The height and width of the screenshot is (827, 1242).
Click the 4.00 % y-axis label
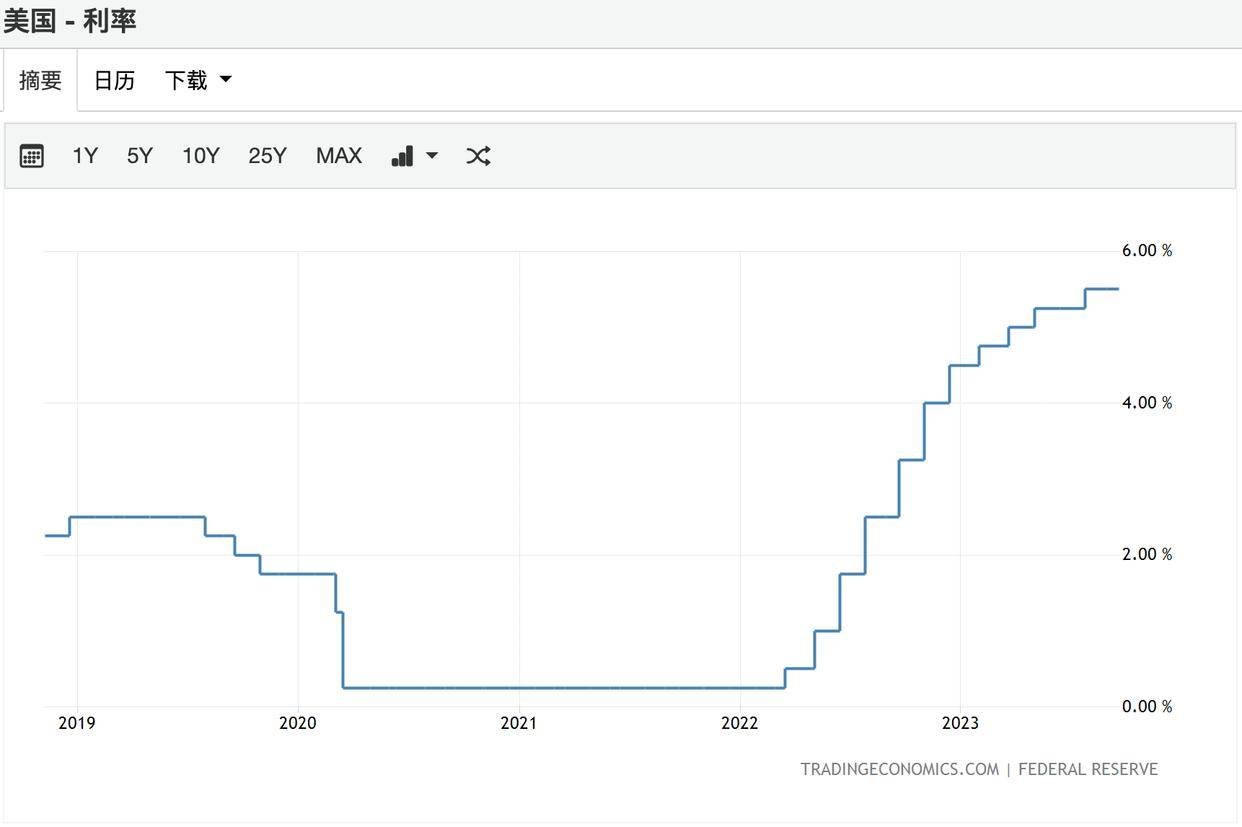click(x=1146, y=403)
